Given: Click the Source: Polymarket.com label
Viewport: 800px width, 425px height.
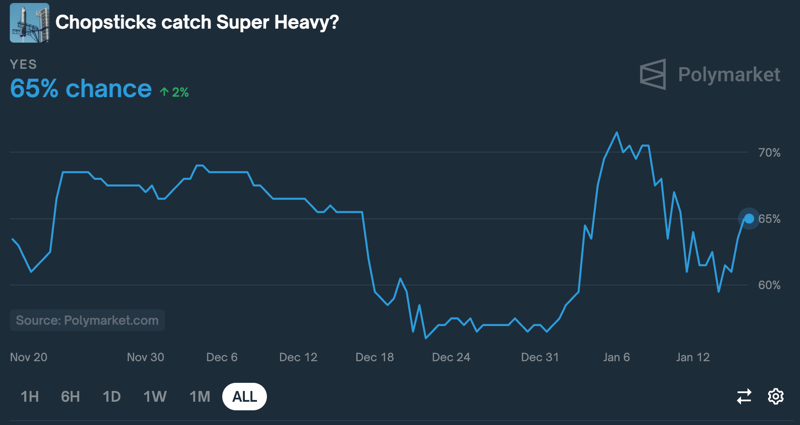Looking at the screenshot, I should pos(87,321).
